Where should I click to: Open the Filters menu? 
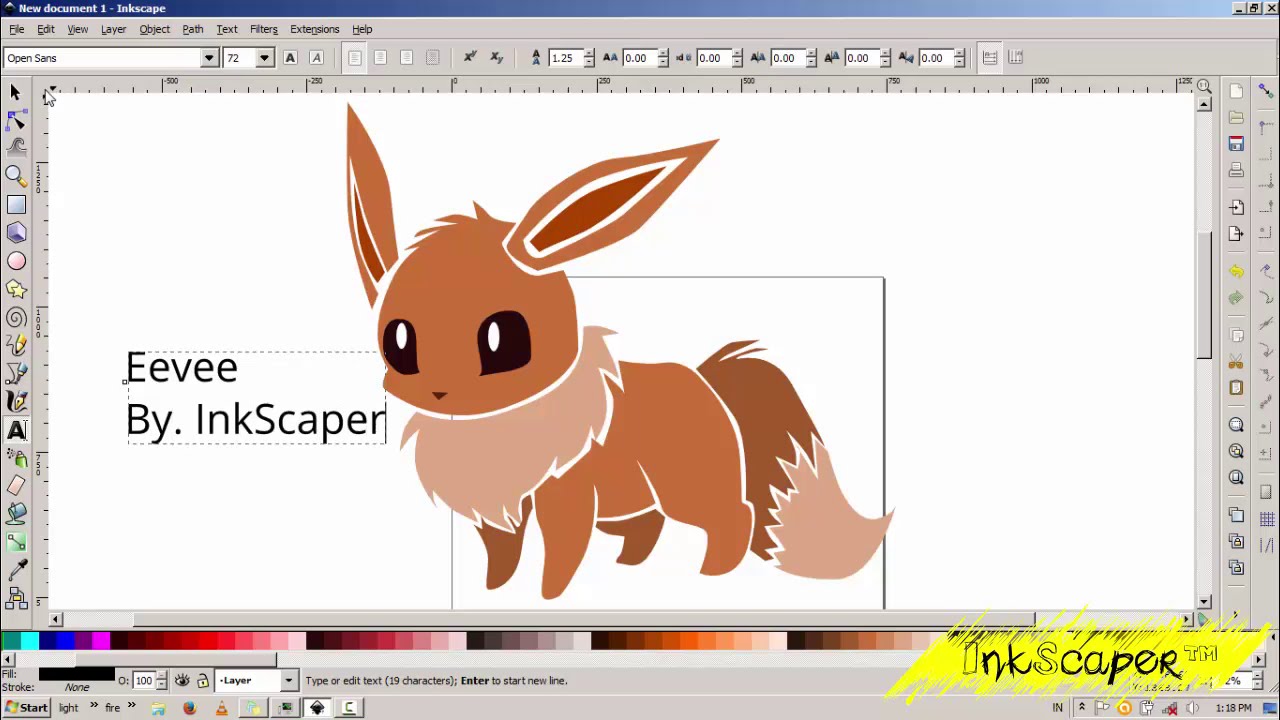[263, 29]
